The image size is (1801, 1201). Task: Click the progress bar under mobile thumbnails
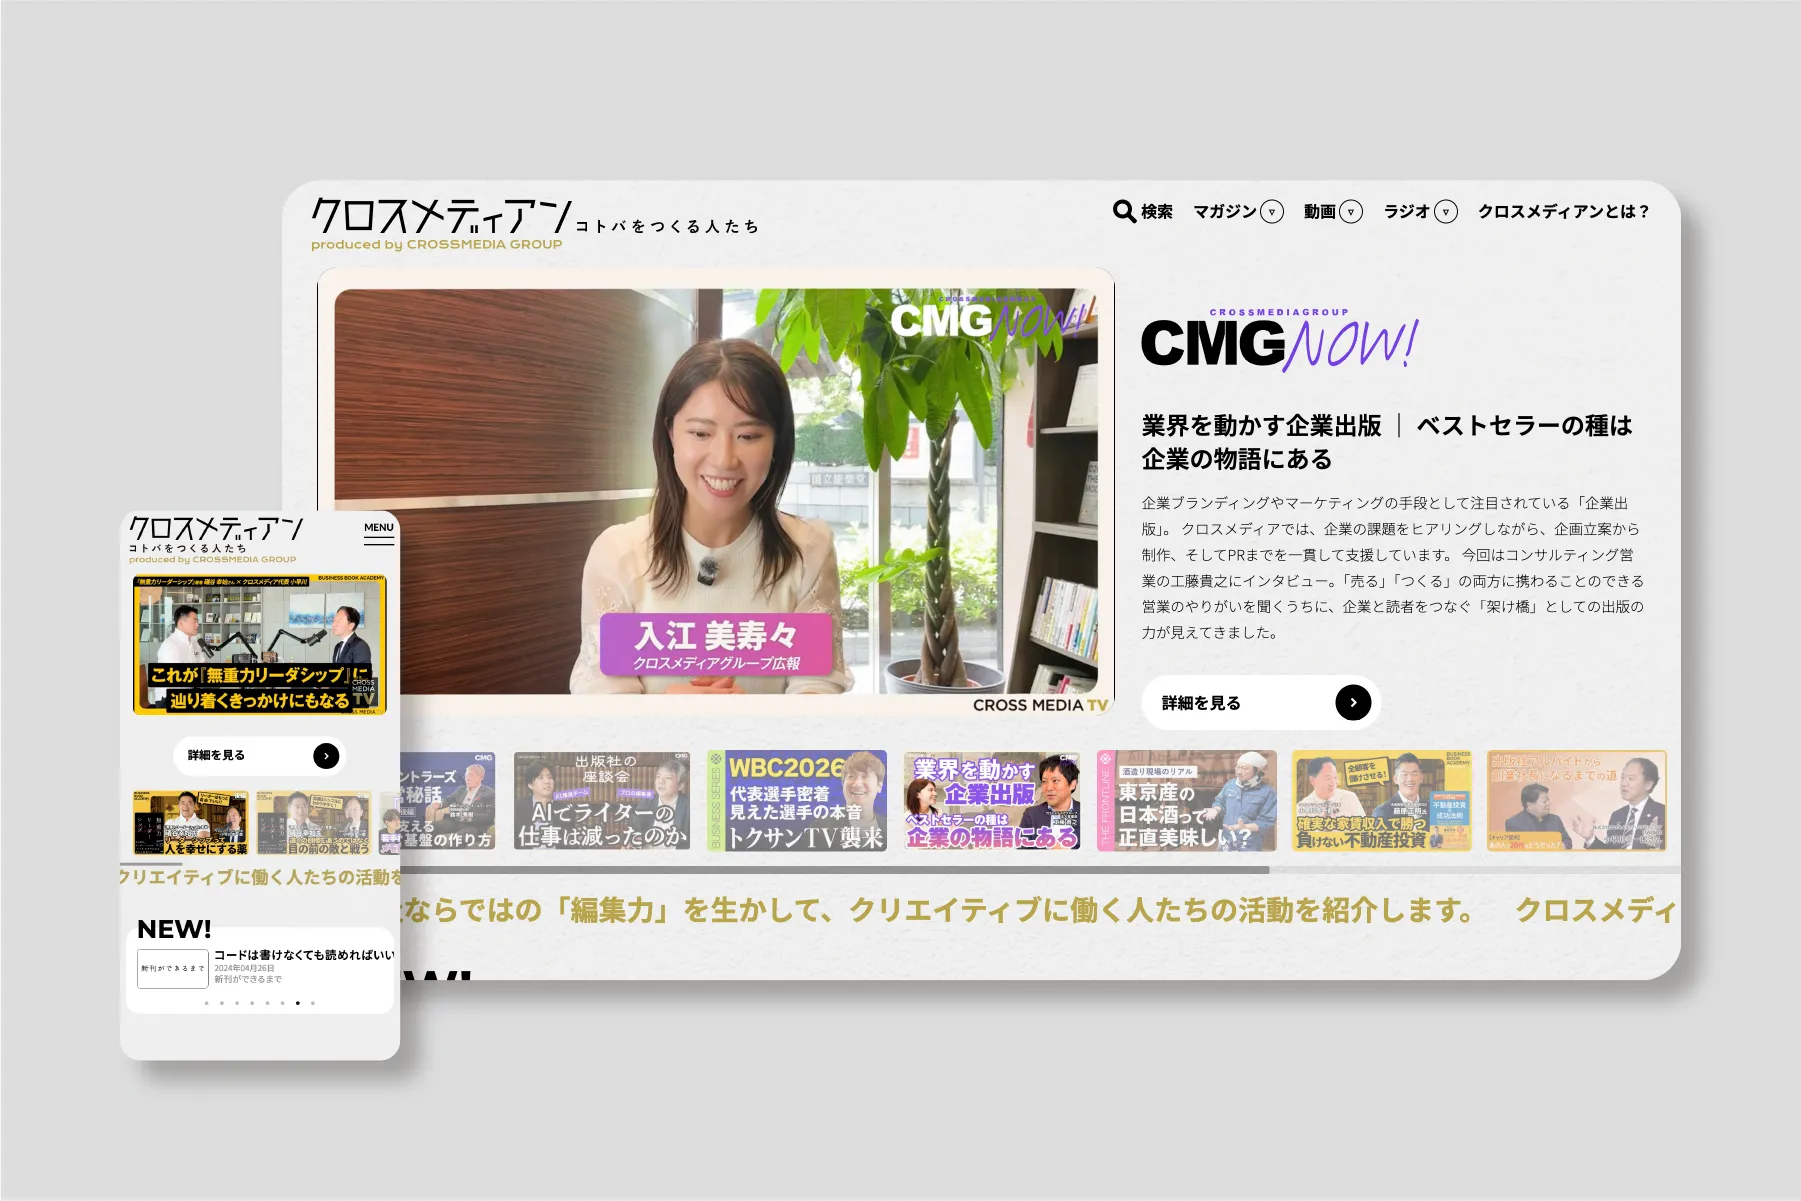pos(150,863)
